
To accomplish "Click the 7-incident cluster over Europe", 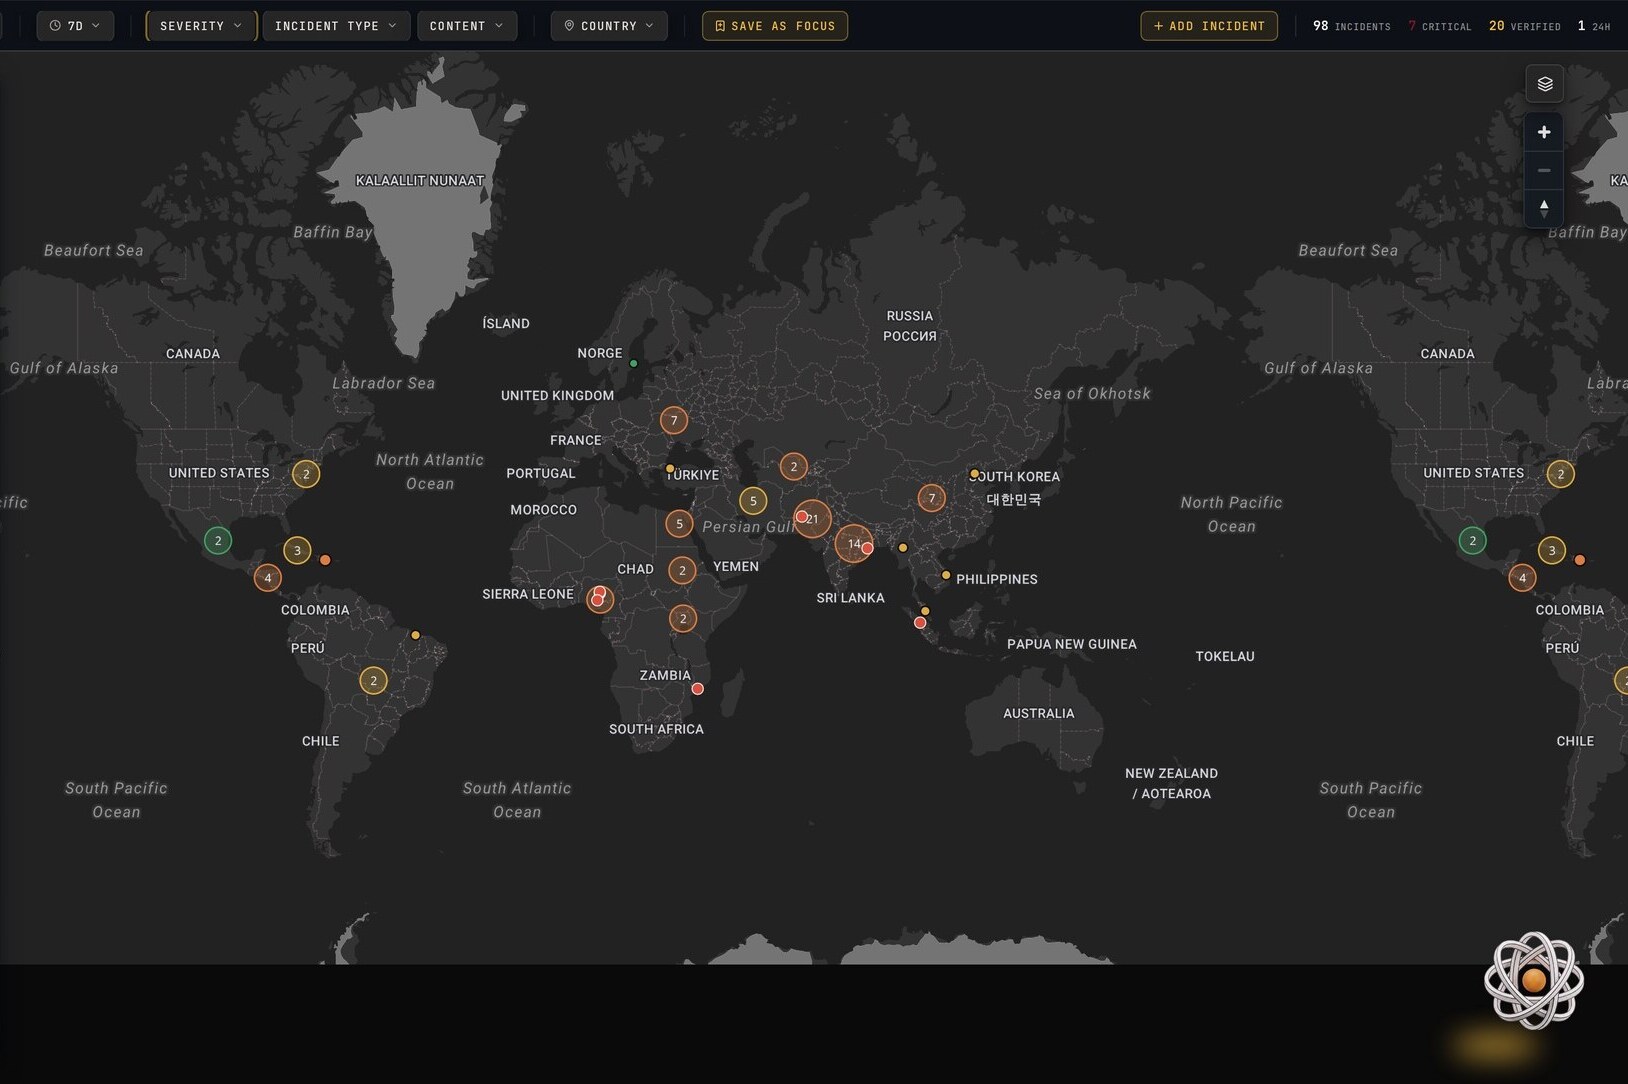I will pyautogui.click(x=674, y=420).
